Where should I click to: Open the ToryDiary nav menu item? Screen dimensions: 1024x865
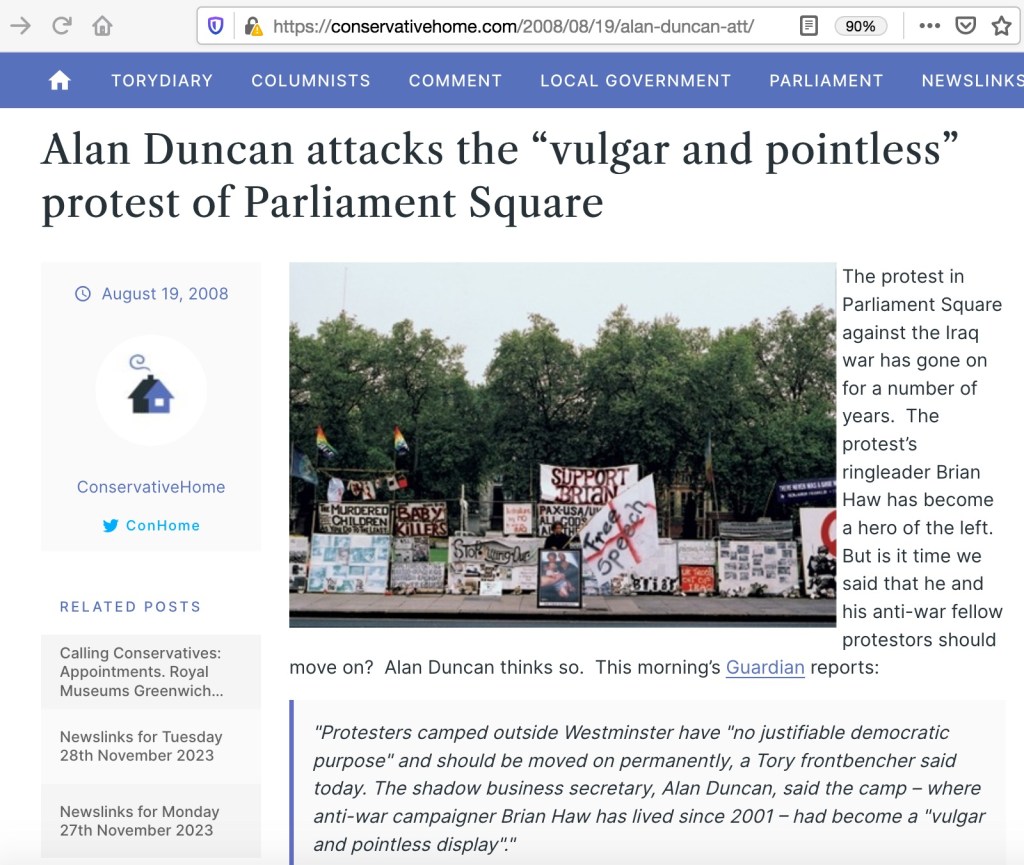(x=162, y=80)
